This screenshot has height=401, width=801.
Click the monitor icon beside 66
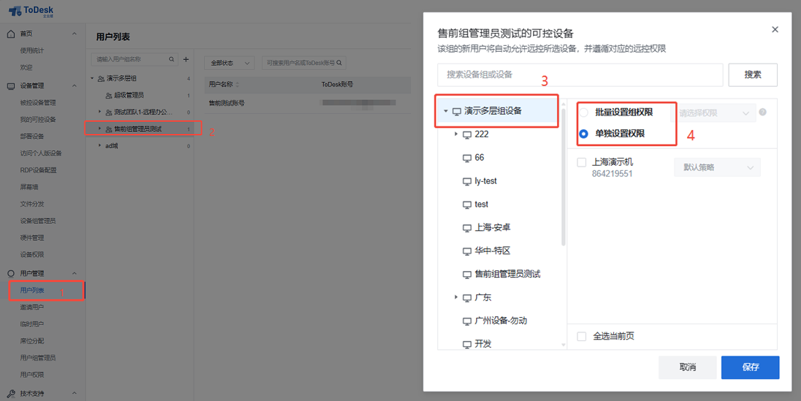point(467,158)
